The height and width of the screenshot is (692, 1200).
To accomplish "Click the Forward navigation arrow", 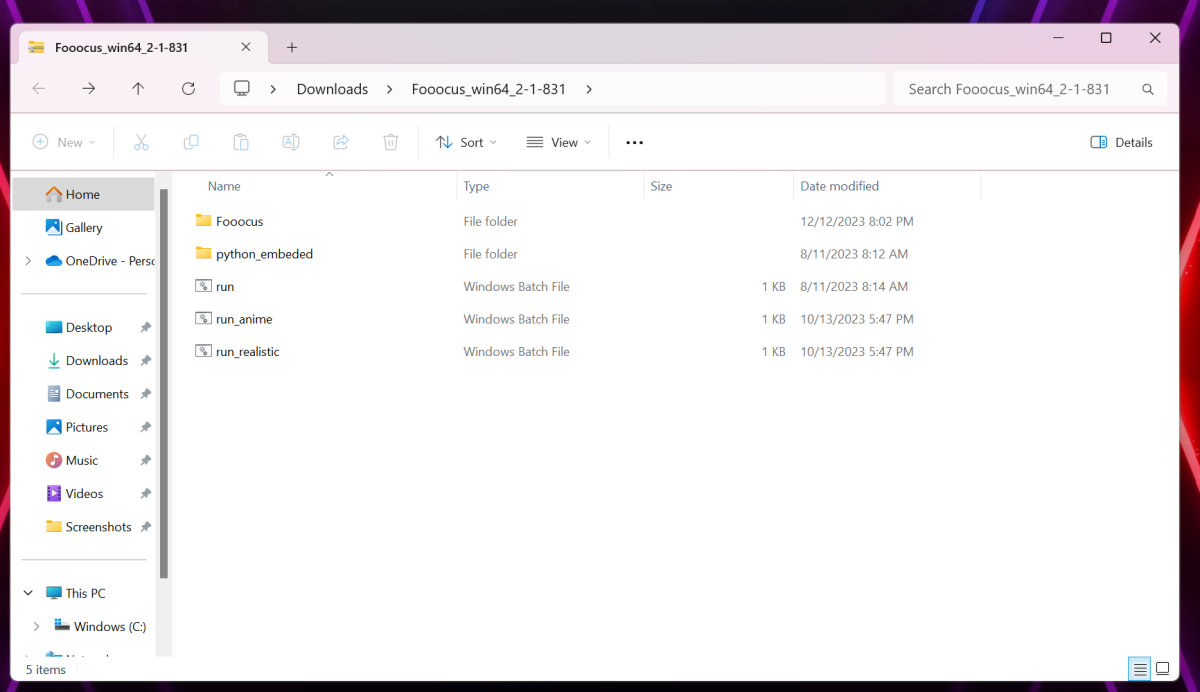I will (89, 89).
